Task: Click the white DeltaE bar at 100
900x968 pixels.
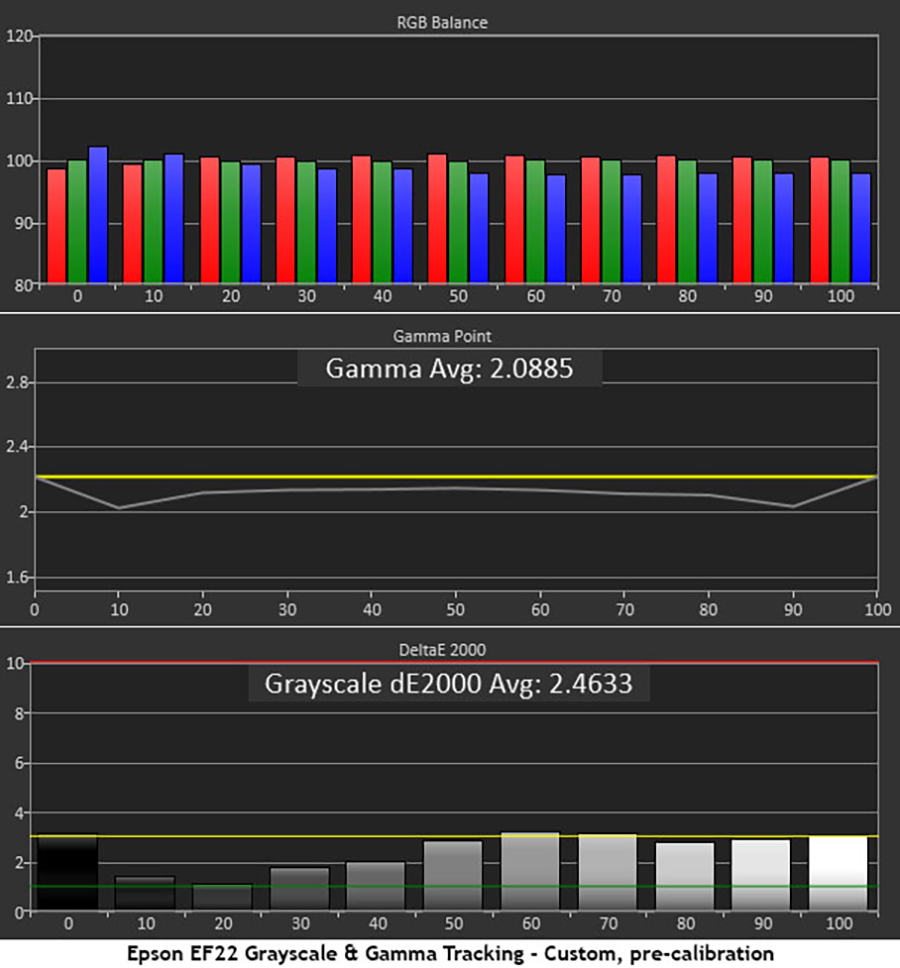Action: coord(838,874)
